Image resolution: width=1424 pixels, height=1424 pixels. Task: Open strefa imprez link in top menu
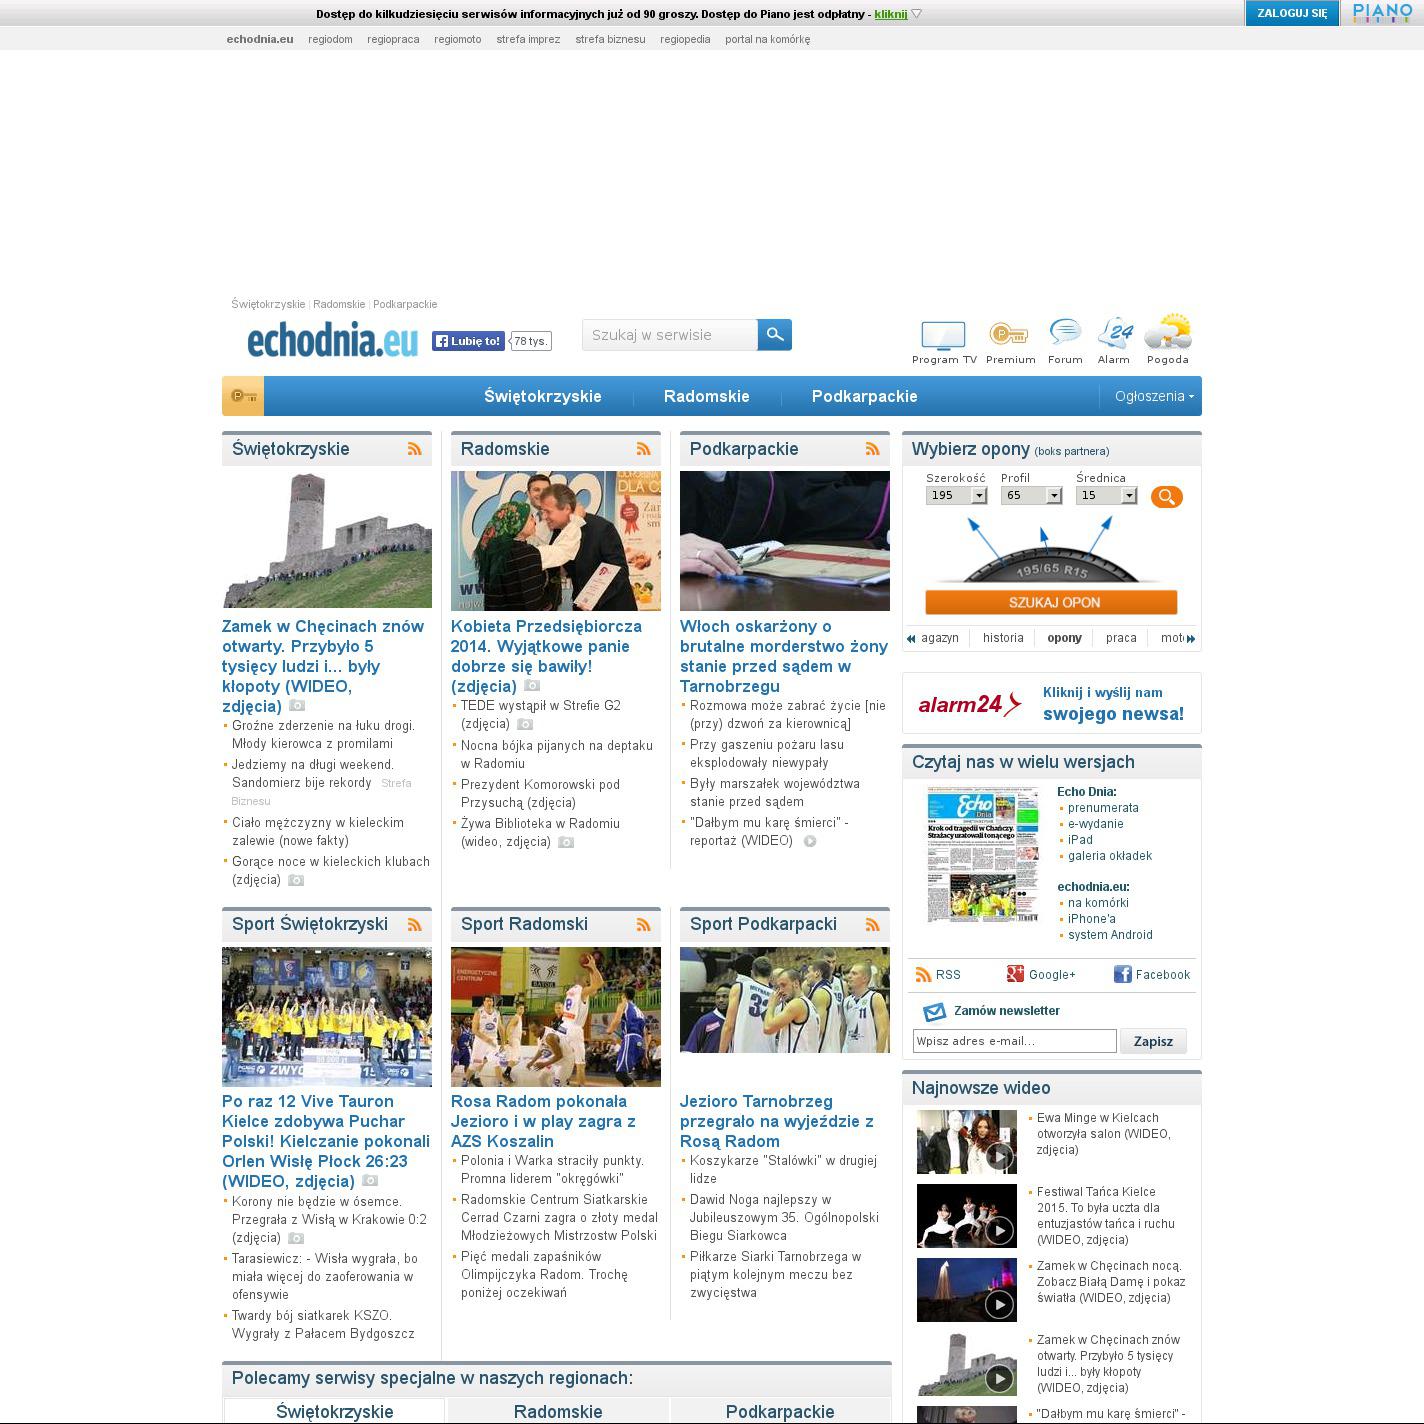coord(528,39)
